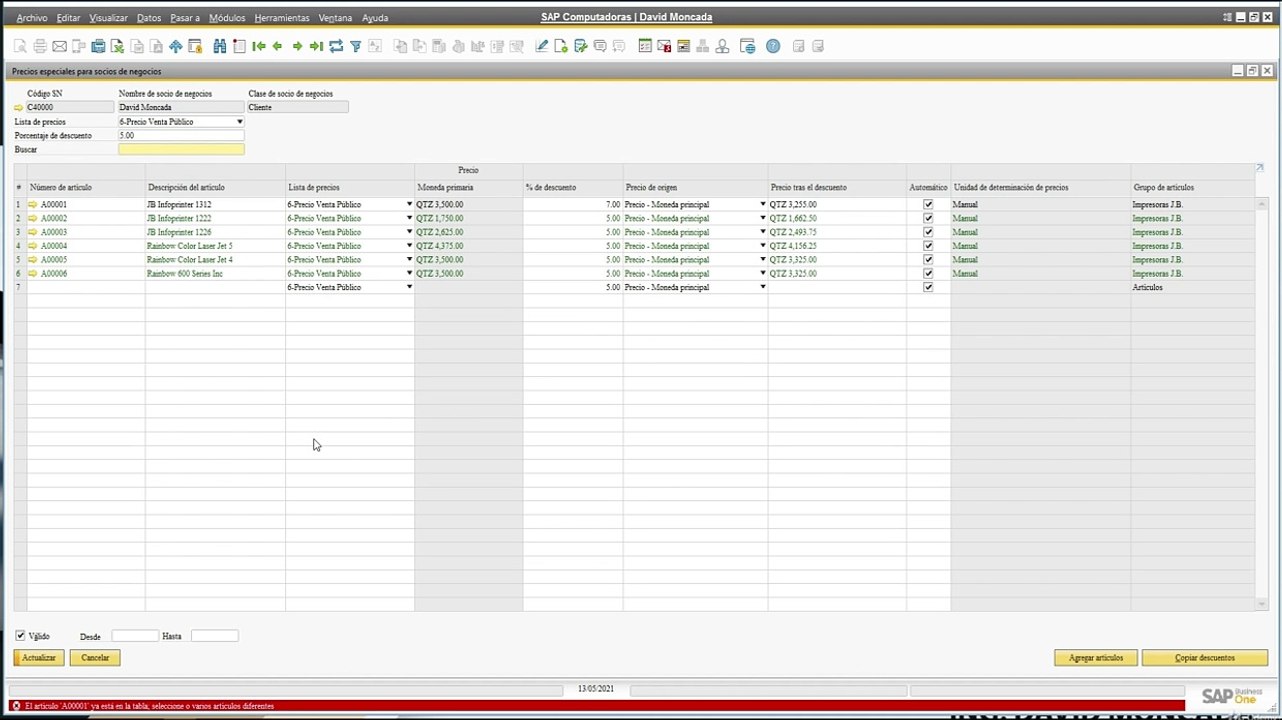Open Precio de origen dropdown in row 7
The width and height of the screenshot is (1282, 720).
(763, 288)
